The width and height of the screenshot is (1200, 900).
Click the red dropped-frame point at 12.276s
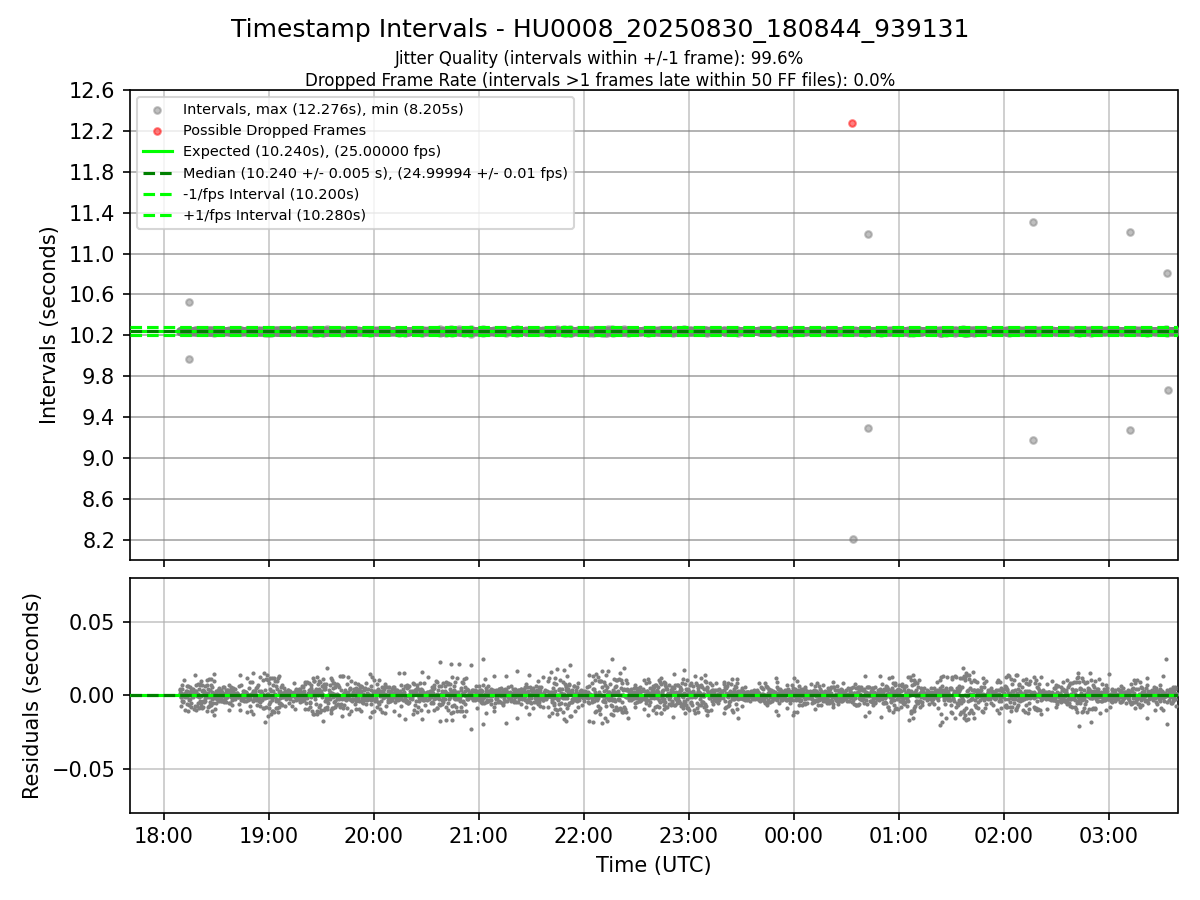(x=852, y=123)
